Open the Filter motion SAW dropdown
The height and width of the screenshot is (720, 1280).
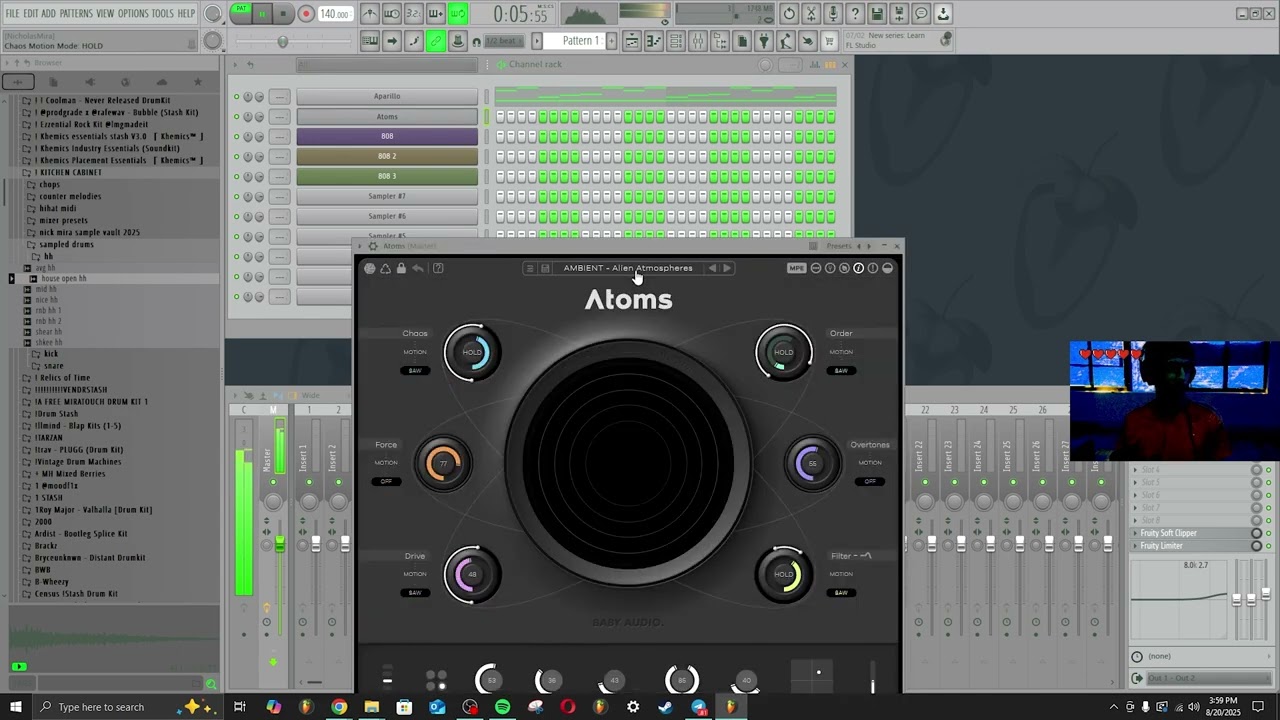click(x=841, y=593)
